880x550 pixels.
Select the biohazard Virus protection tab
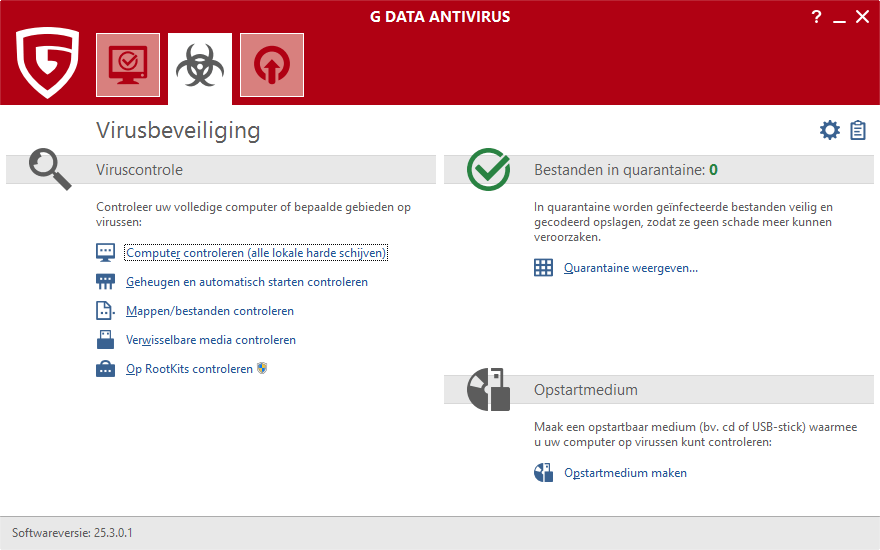(200, 68)
